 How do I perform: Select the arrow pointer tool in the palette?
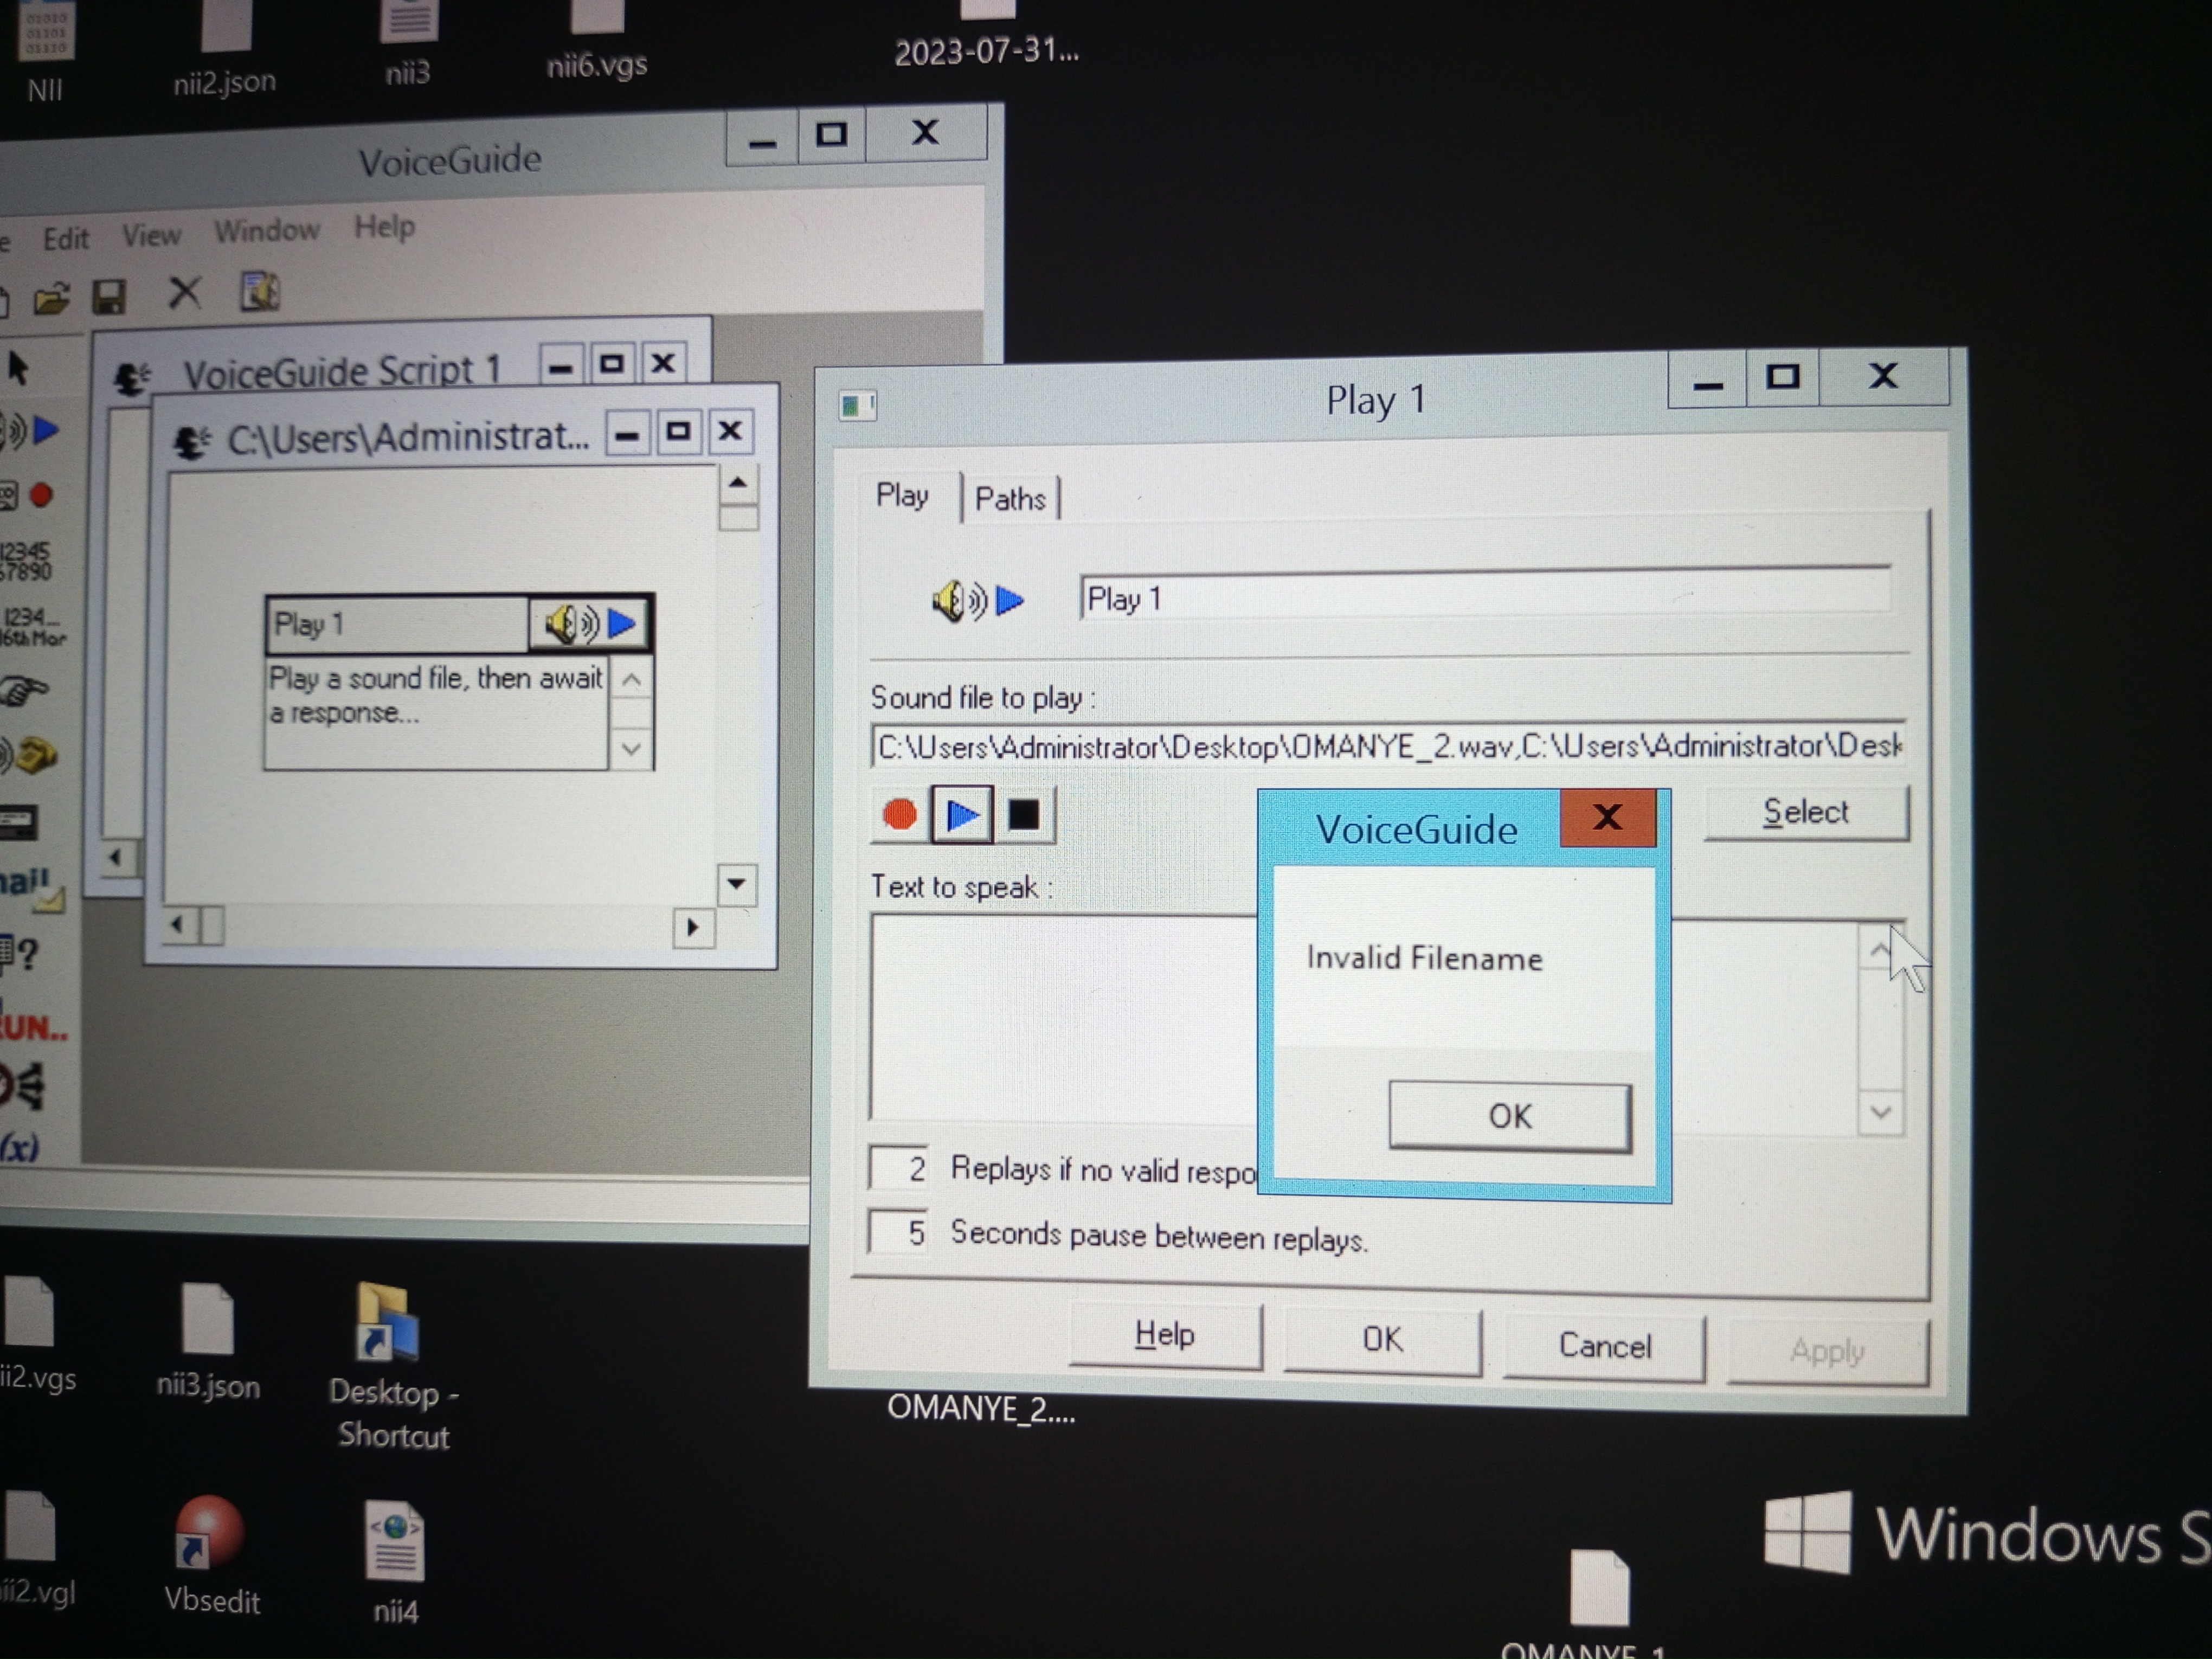tap(18, 368)
